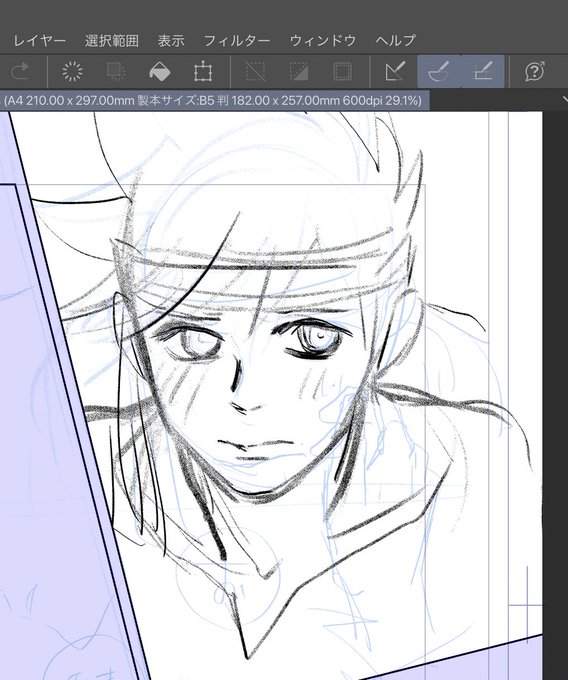Viewport: 568px width, 680px height.
Task: Select the canvas tab with A4 210.00 x 297.00mm
Action: click(214, 101)
